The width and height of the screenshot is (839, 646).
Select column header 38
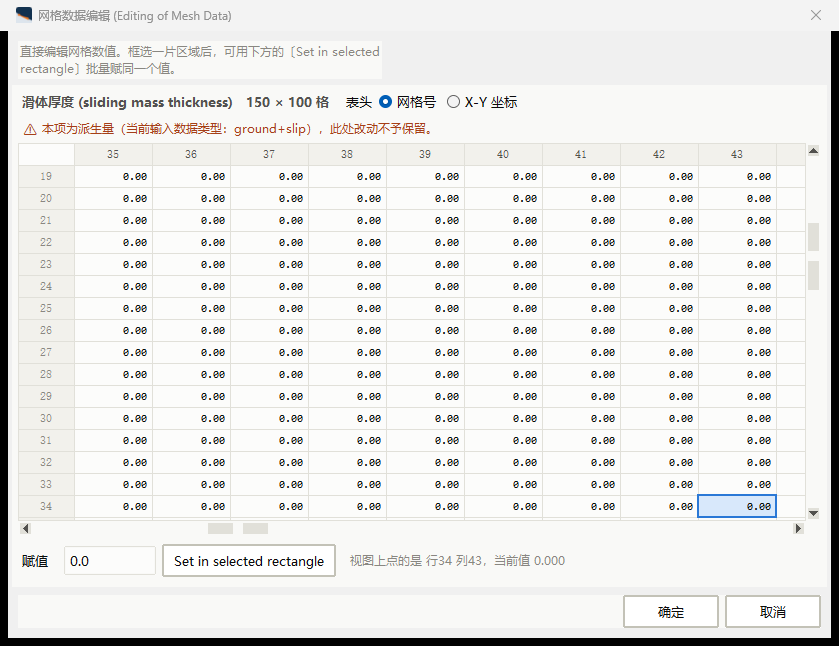click(347, 155)
